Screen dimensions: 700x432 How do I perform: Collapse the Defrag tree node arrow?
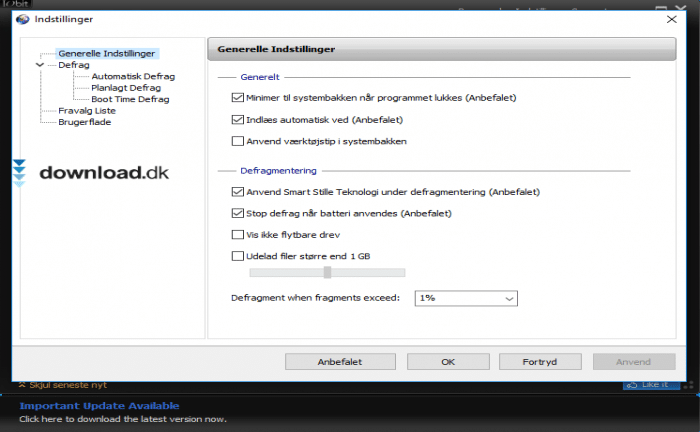(x=39, y=65)
